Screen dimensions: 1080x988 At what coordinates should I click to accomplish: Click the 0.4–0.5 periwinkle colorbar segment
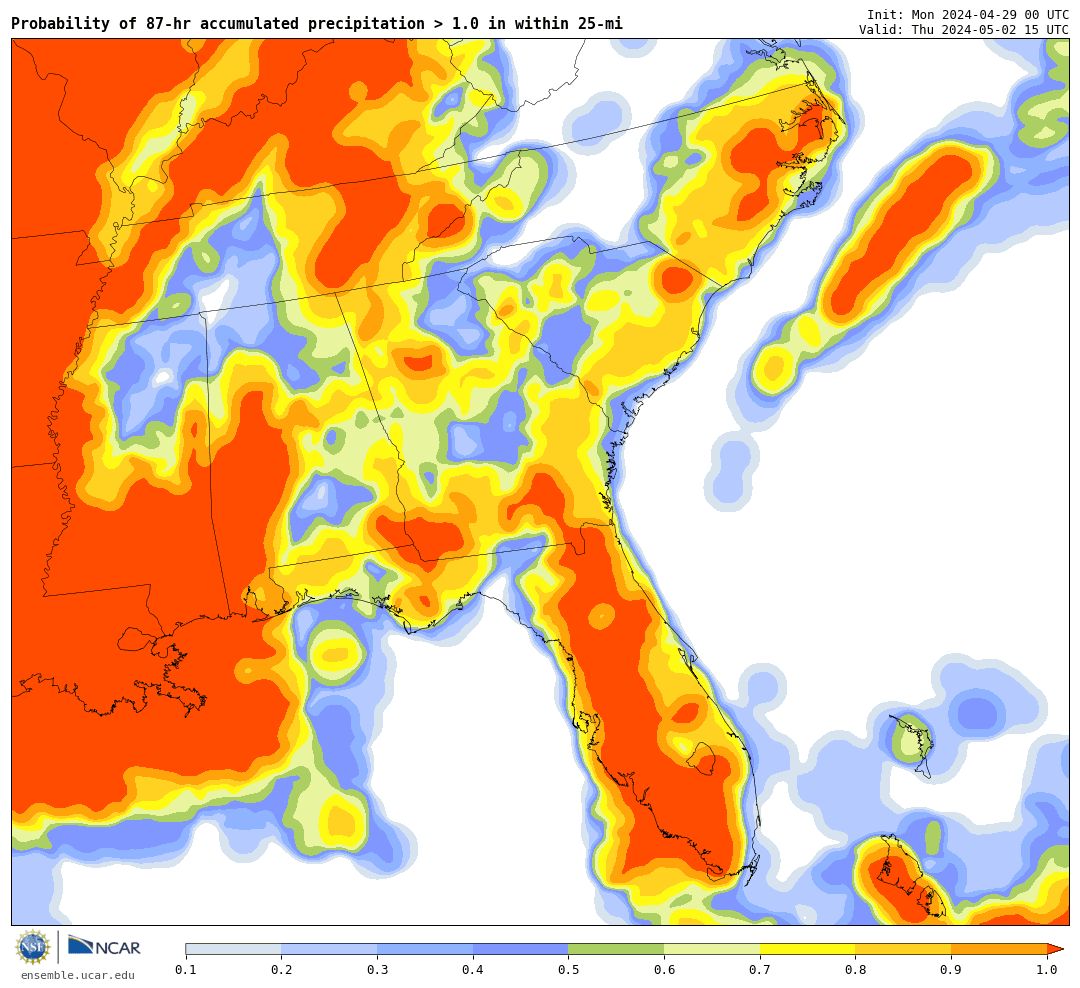pos(521,949)
